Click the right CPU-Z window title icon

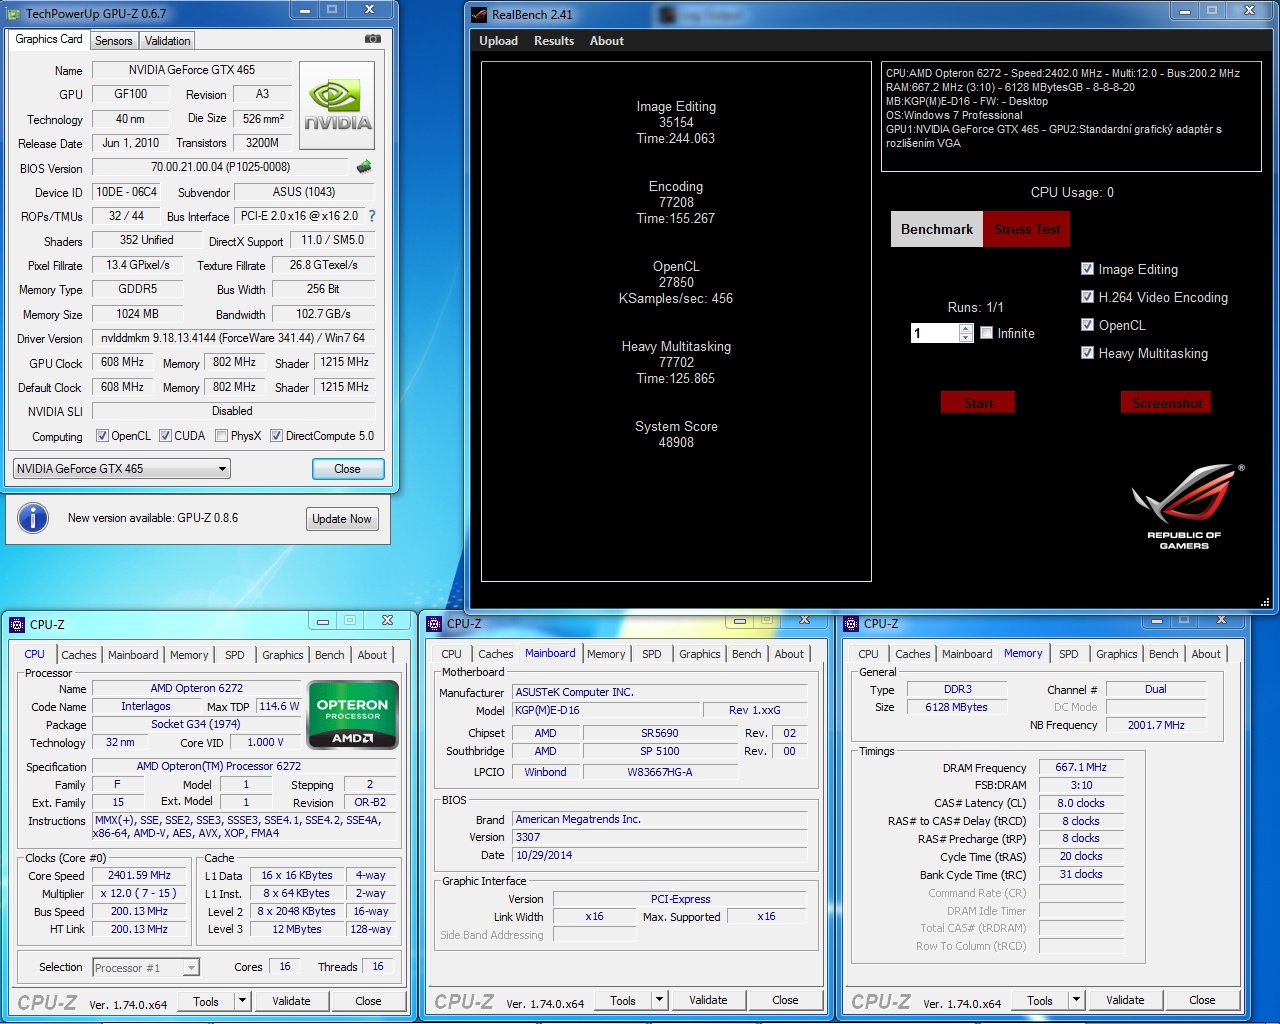click(x=851, y=623)
